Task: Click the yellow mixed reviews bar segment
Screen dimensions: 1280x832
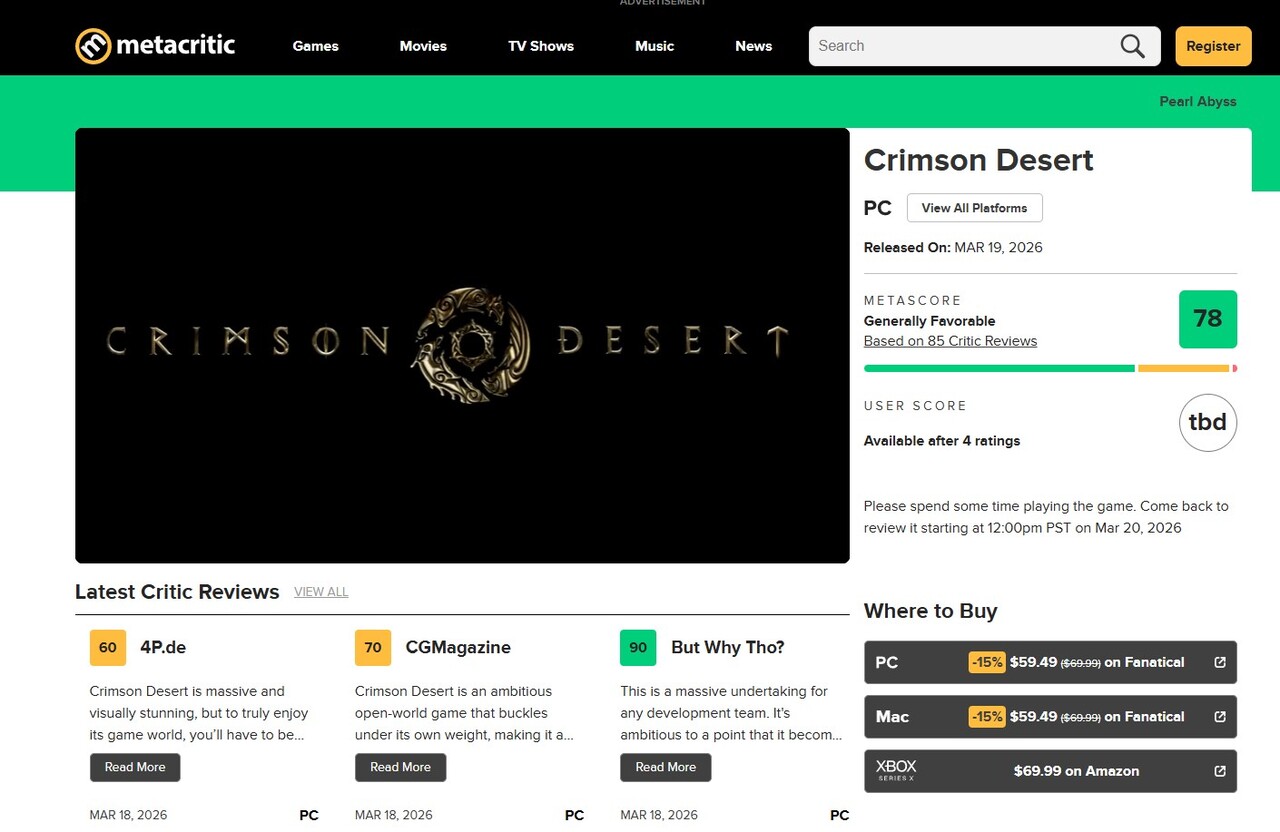Action: tap(1183, 369)
